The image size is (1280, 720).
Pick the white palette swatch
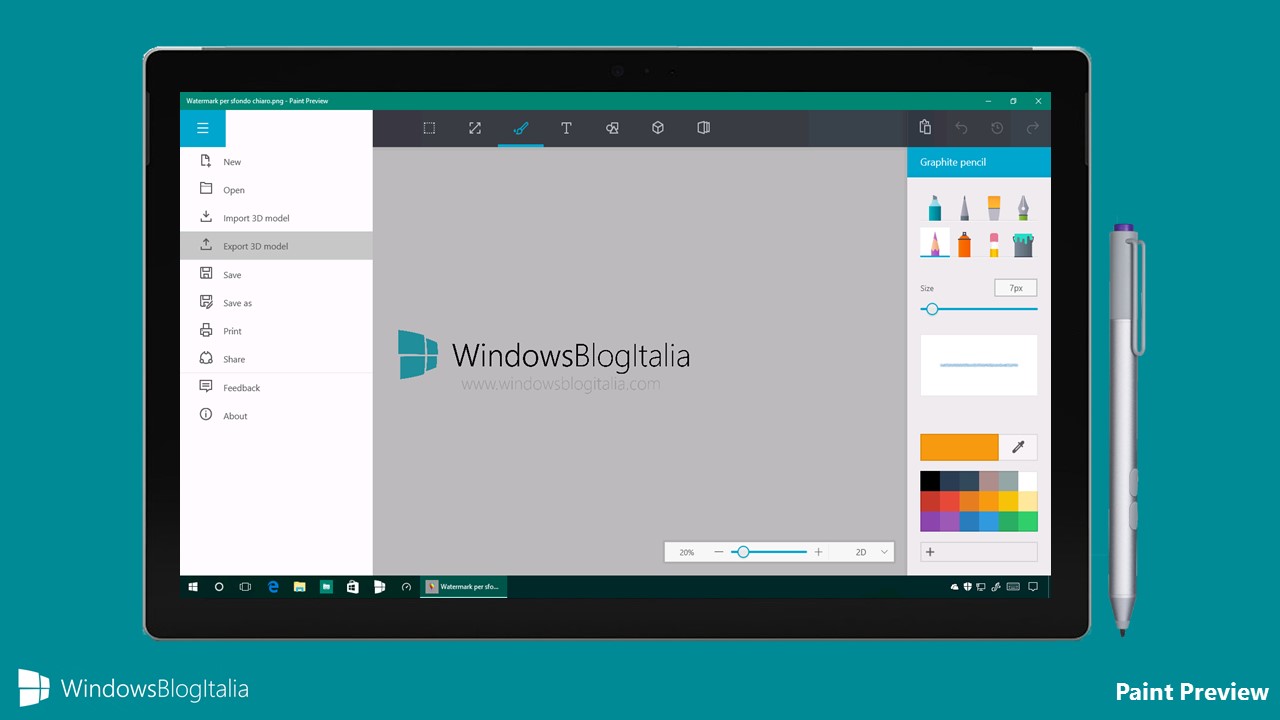click(x=1028, y=481)
